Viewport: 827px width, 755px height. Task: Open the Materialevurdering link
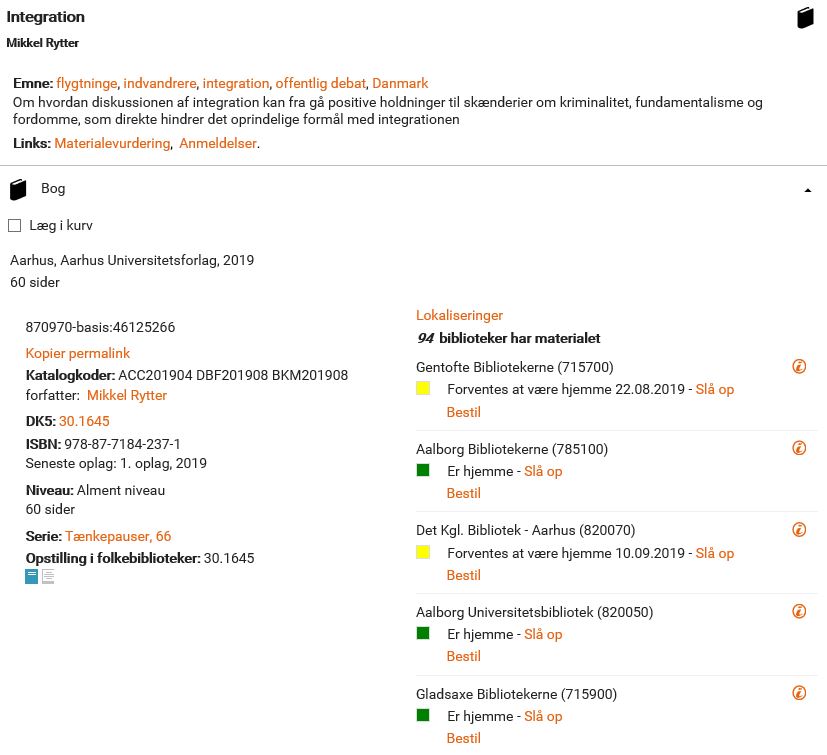click(112, 144)
